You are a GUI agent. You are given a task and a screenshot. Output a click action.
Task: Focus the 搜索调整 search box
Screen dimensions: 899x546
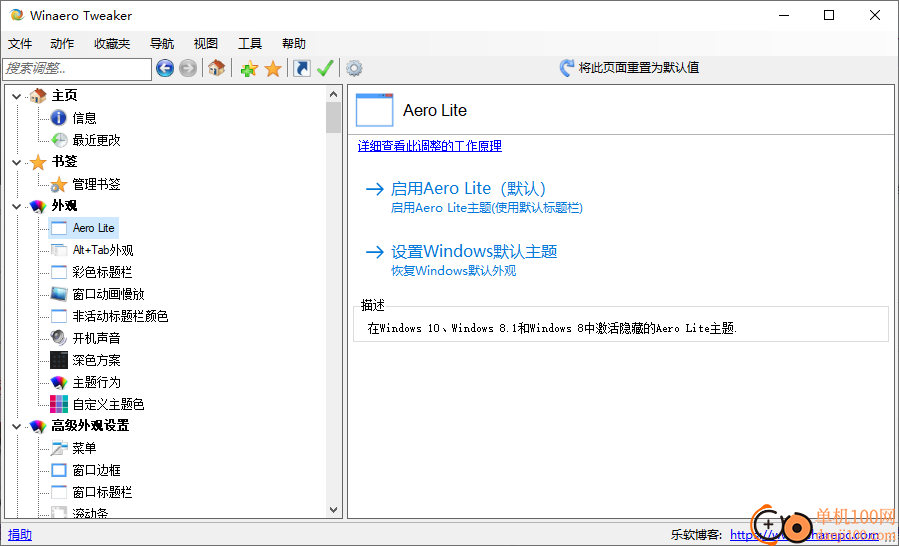(77, 69)
